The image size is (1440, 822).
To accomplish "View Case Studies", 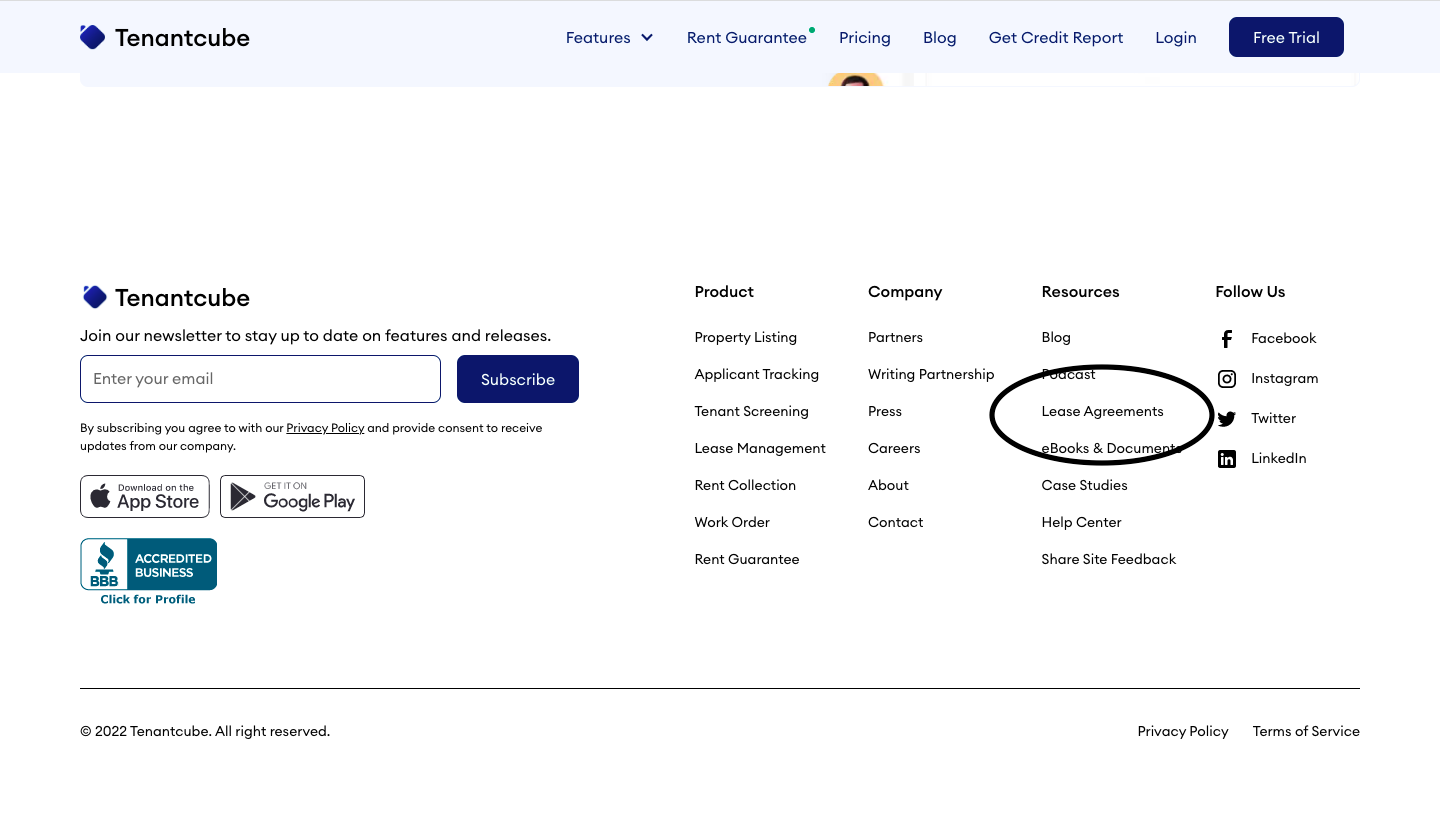I will (x=1084, y=486).
